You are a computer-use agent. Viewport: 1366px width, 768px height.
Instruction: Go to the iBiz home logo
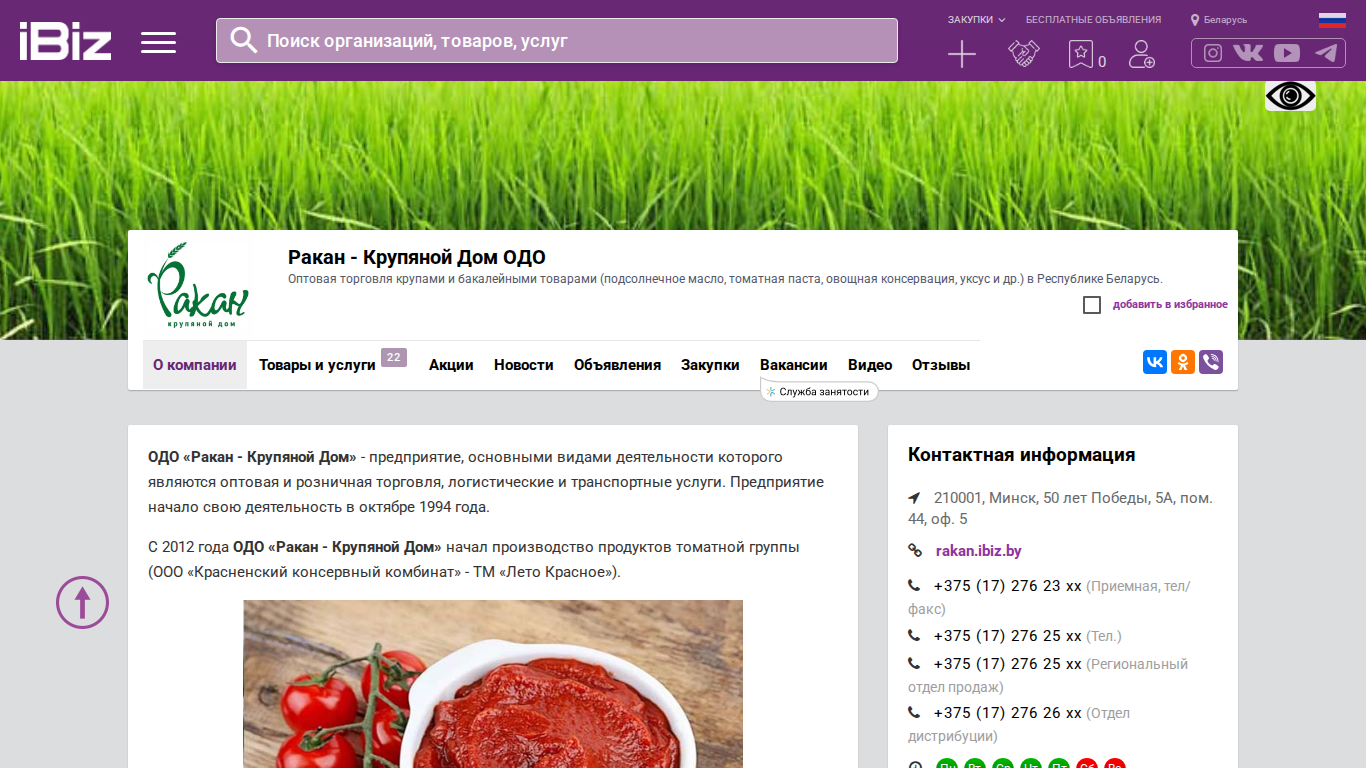pyautogui.click(x=65, y=41)
